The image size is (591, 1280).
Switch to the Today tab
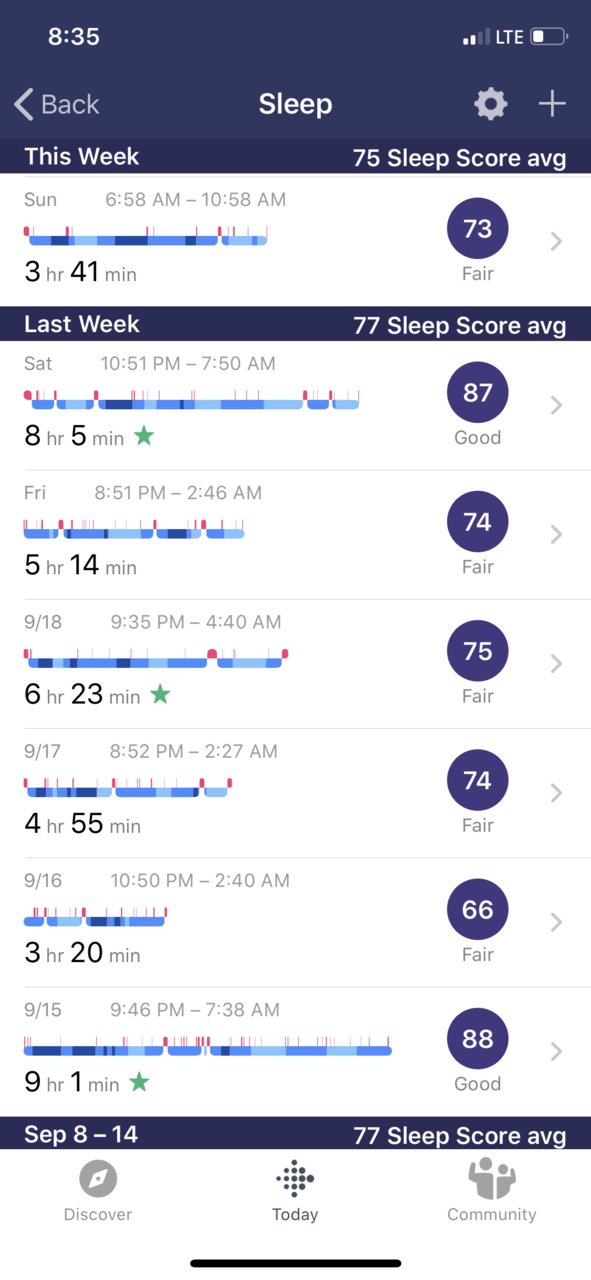(295, 1192)
